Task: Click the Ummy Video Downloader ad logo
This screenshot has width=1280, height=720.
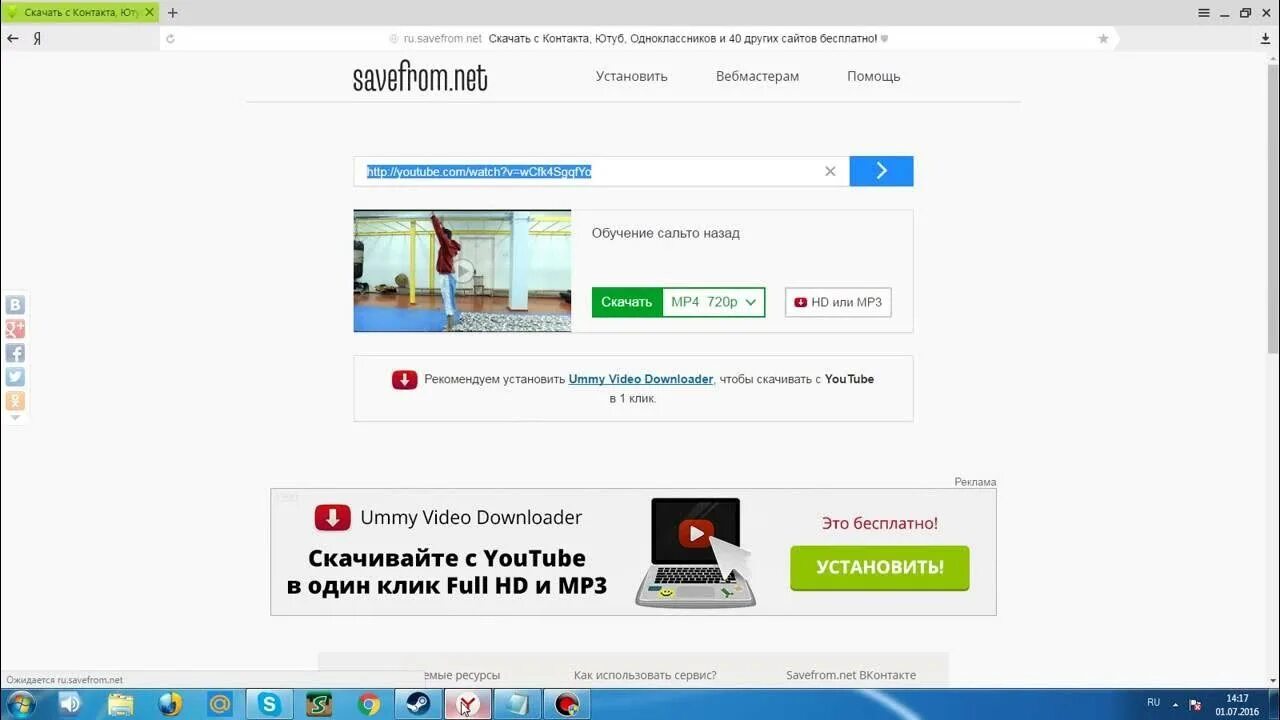Action: coord(448,517)
